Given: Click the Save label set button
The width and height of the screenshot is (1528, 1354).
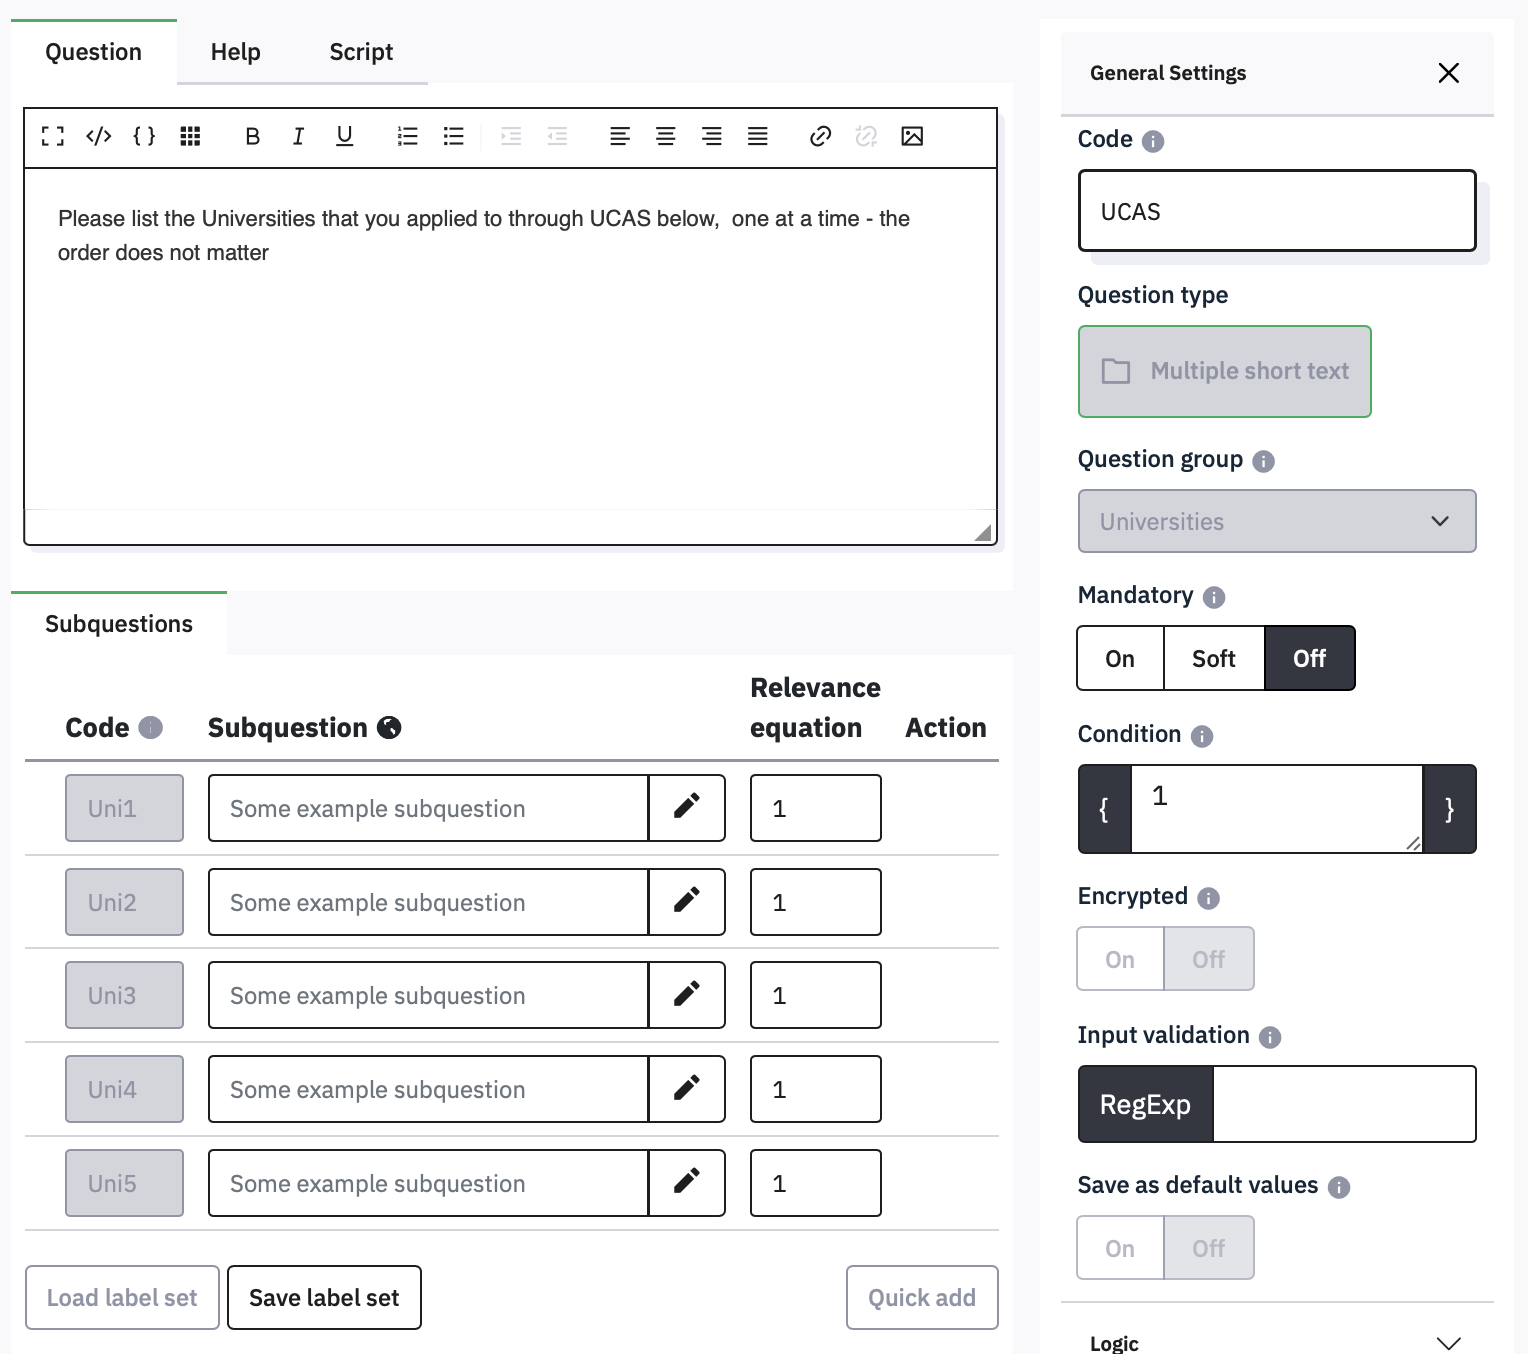Looking at the screenshot, I should 324,1297.
